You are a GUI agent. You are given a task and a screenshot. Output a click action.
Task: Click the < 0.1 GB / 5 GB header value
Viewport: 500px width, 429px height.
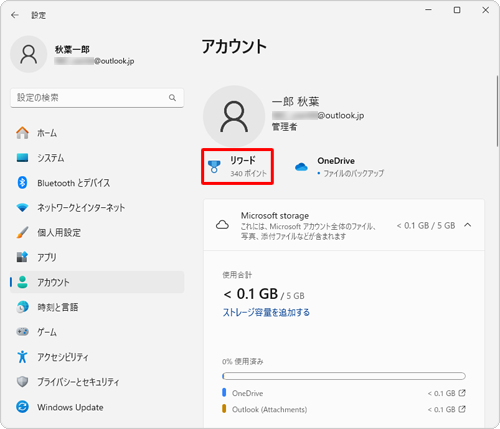(x=426, y=226)
